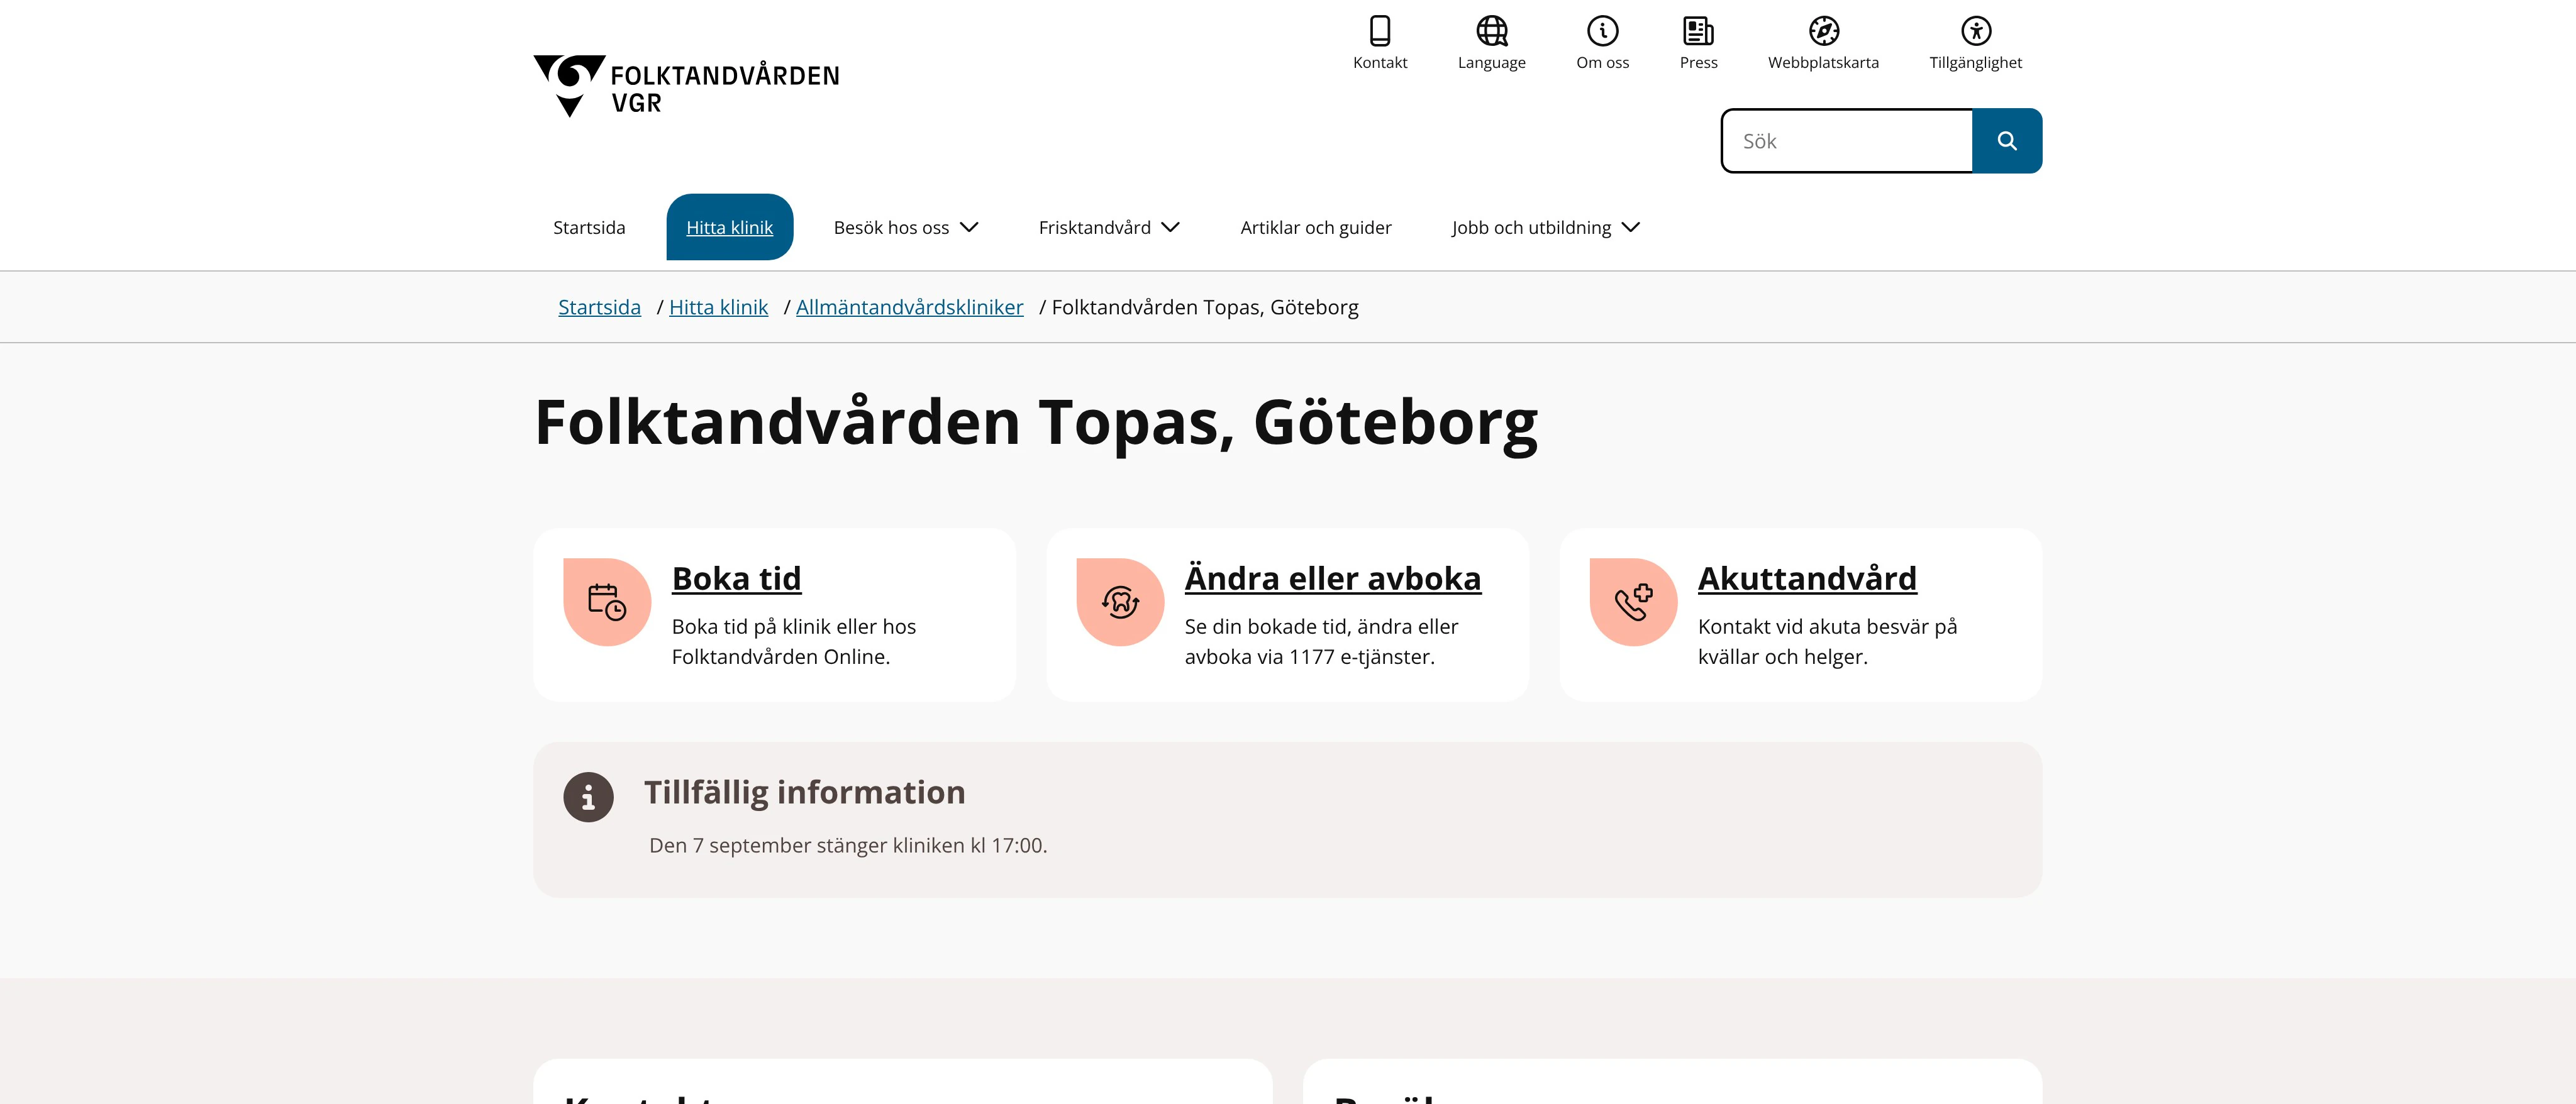Click the Kontakt label in header
This screenshot has height=1104, width=2576.
tap(1380, 62)
